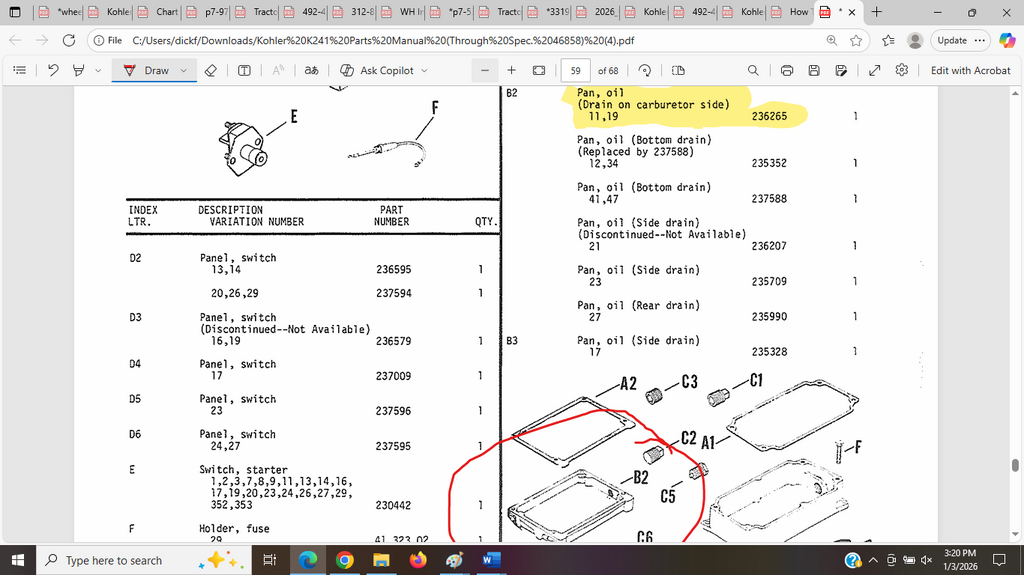This screenshot has width=1024, height=575.
Task: Toggle the Draw tool
Action: pyautogui.click(x=146, y=70)
